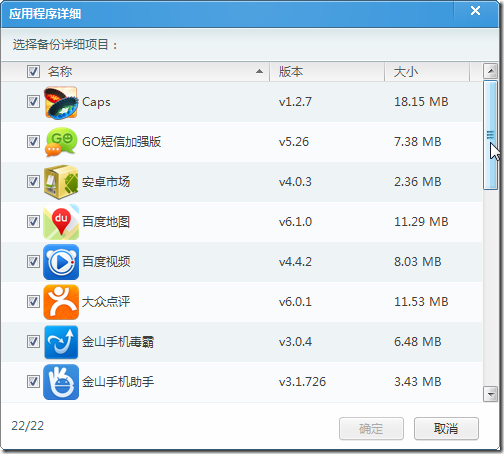Toggle the select-all checkbox in the header
The height and width of the screenshot is (454, 504).
coord(33,71)
